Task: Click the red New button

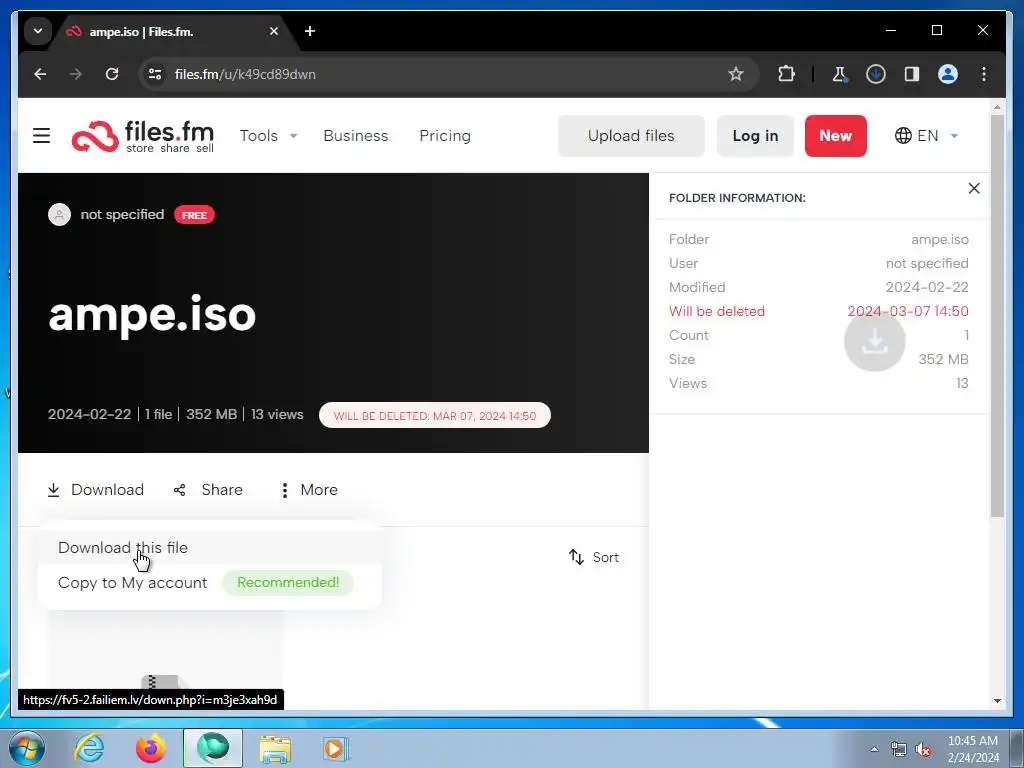Action: point(835,136)
